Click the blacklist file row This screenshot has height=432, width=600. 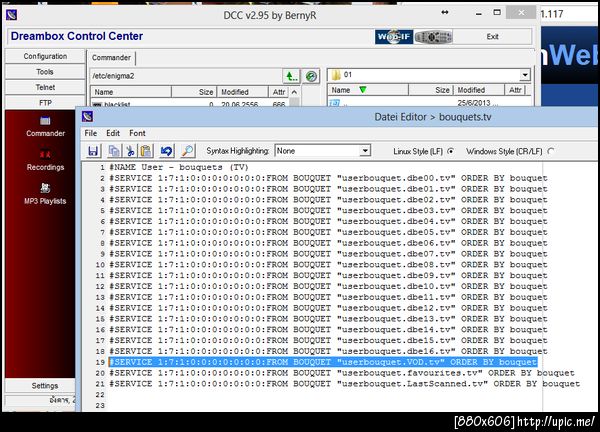tap(189, 104)
